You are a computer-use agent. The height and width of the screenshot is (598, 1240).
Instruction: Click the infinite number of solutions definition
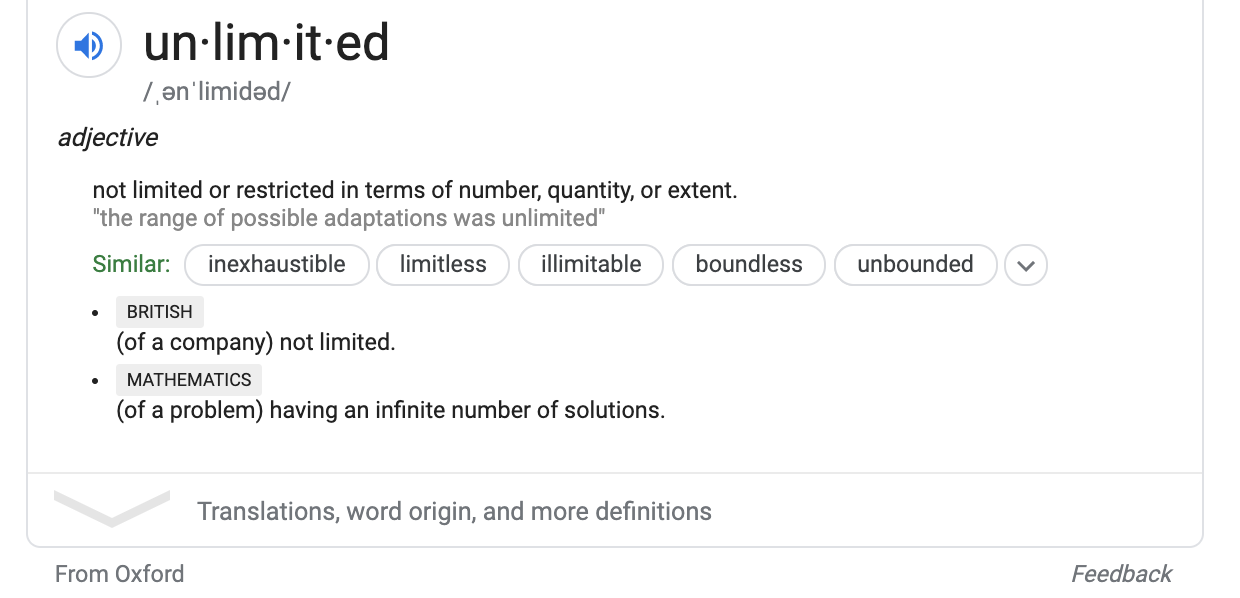[391, 410]
